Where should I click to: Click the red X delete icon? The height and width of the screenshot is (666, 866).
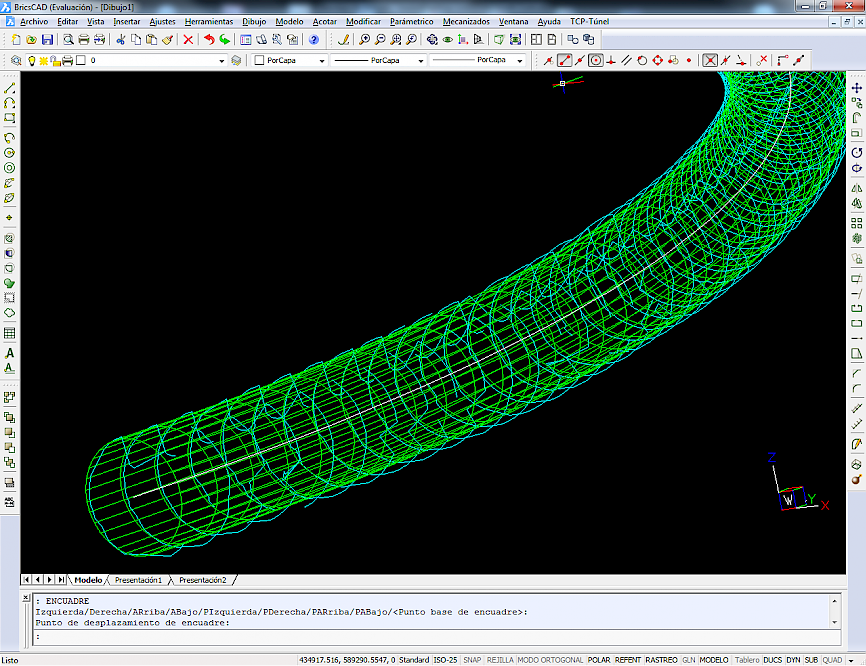point(188,40)
